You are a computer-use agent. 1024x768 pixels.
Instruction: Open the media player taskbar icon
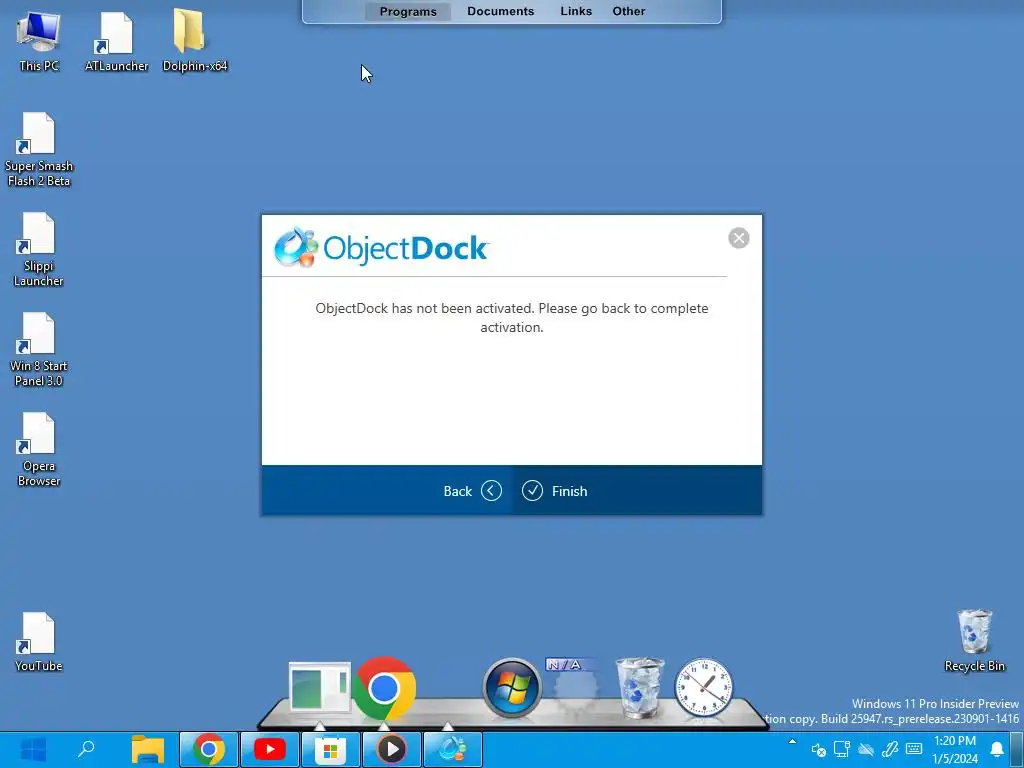point(392,749)
